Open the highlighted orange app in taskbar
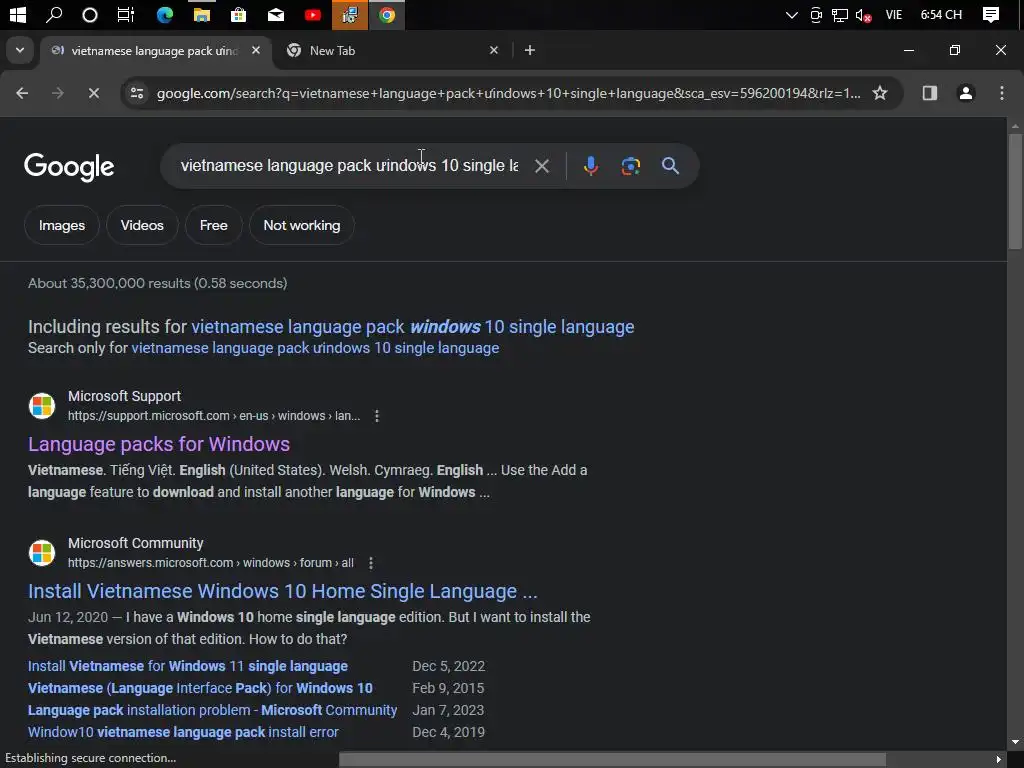 (x=350, y=14)
